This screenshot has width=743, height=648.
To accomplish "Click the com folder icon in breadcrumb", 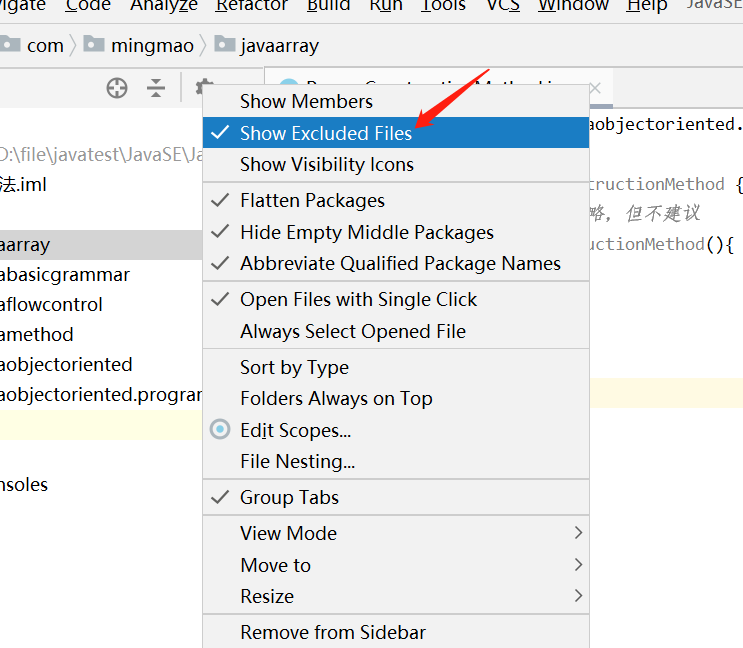I will [x=11, y=45].
